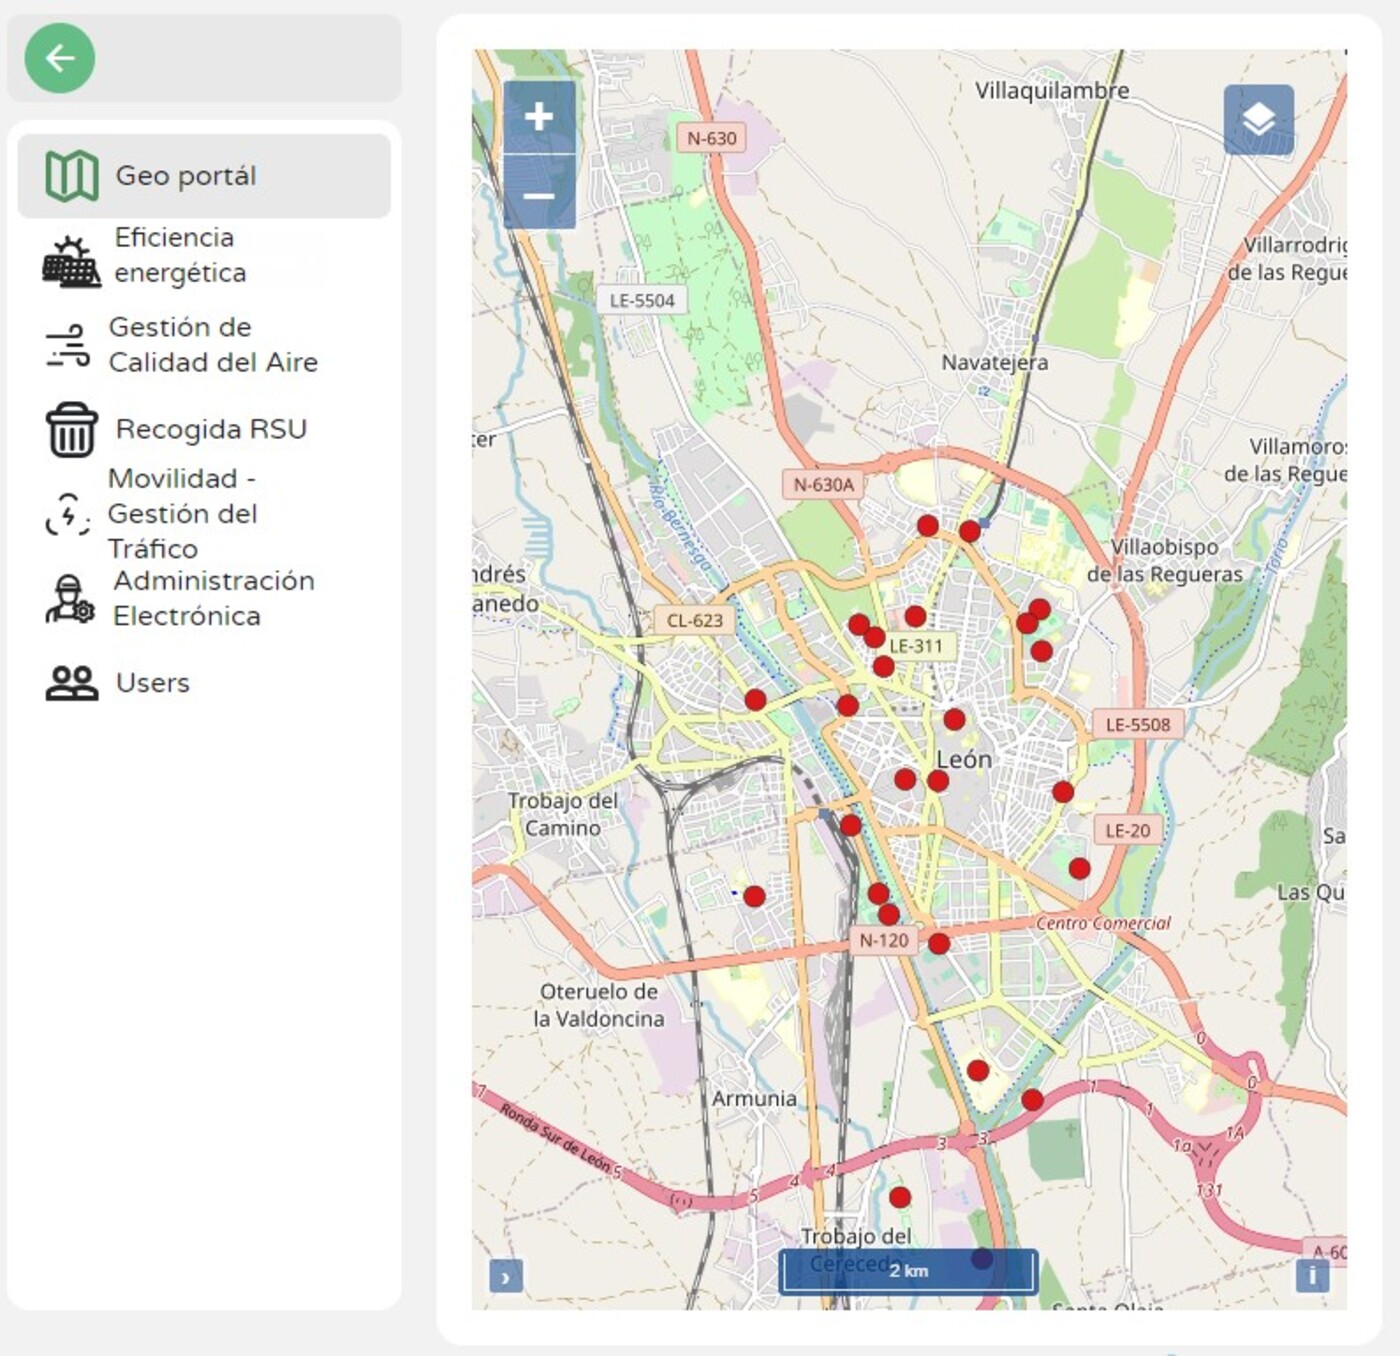Screen dimensions: 1400x1356
Task: Click the León city label
Action: click(x=964, y=760)
